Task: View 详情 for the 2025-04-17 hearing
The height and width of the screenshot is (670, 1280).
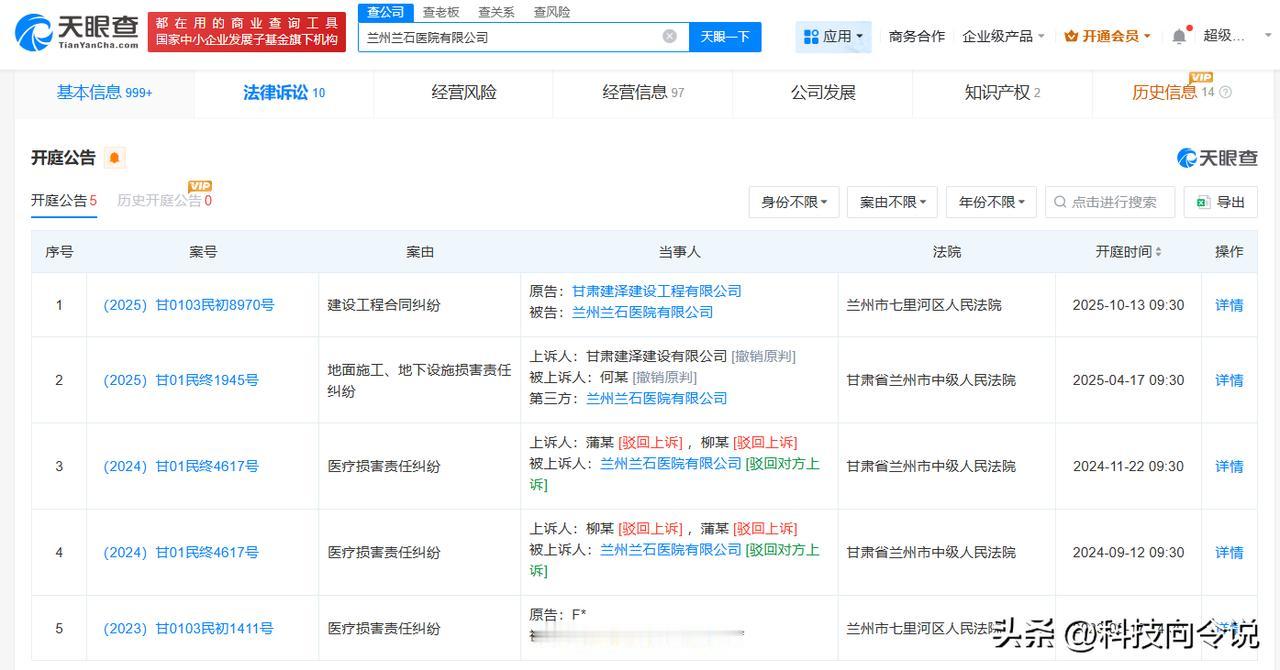Action: [1229, 380]
